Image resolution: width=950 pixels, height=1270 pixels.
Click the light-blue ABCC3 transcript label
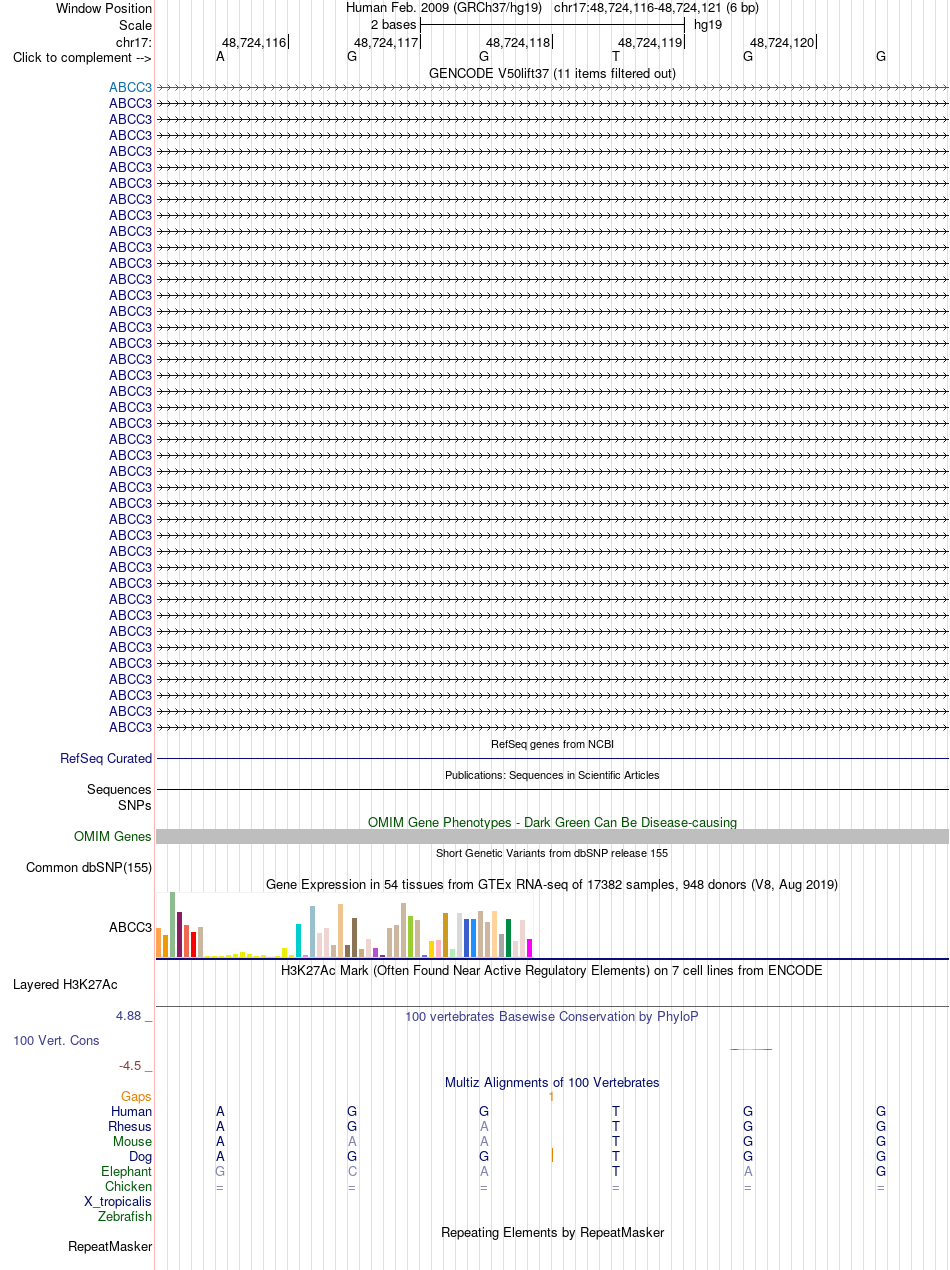(x=130, y=87)
